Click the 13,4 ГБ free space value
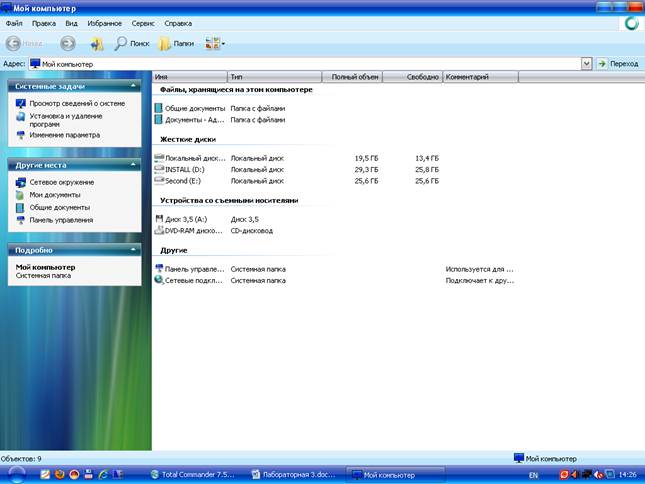The image size is (645, 484). [427, 158]
